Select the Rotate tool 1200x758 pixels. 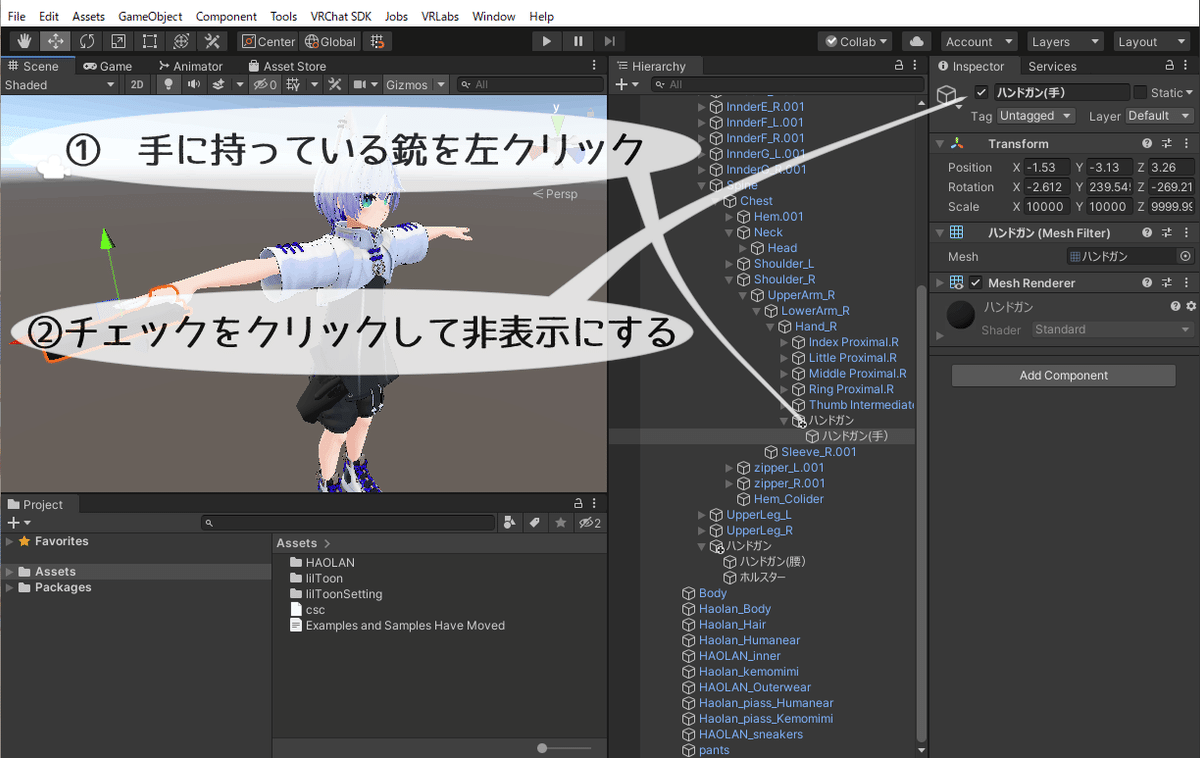[x=87, y=41]
